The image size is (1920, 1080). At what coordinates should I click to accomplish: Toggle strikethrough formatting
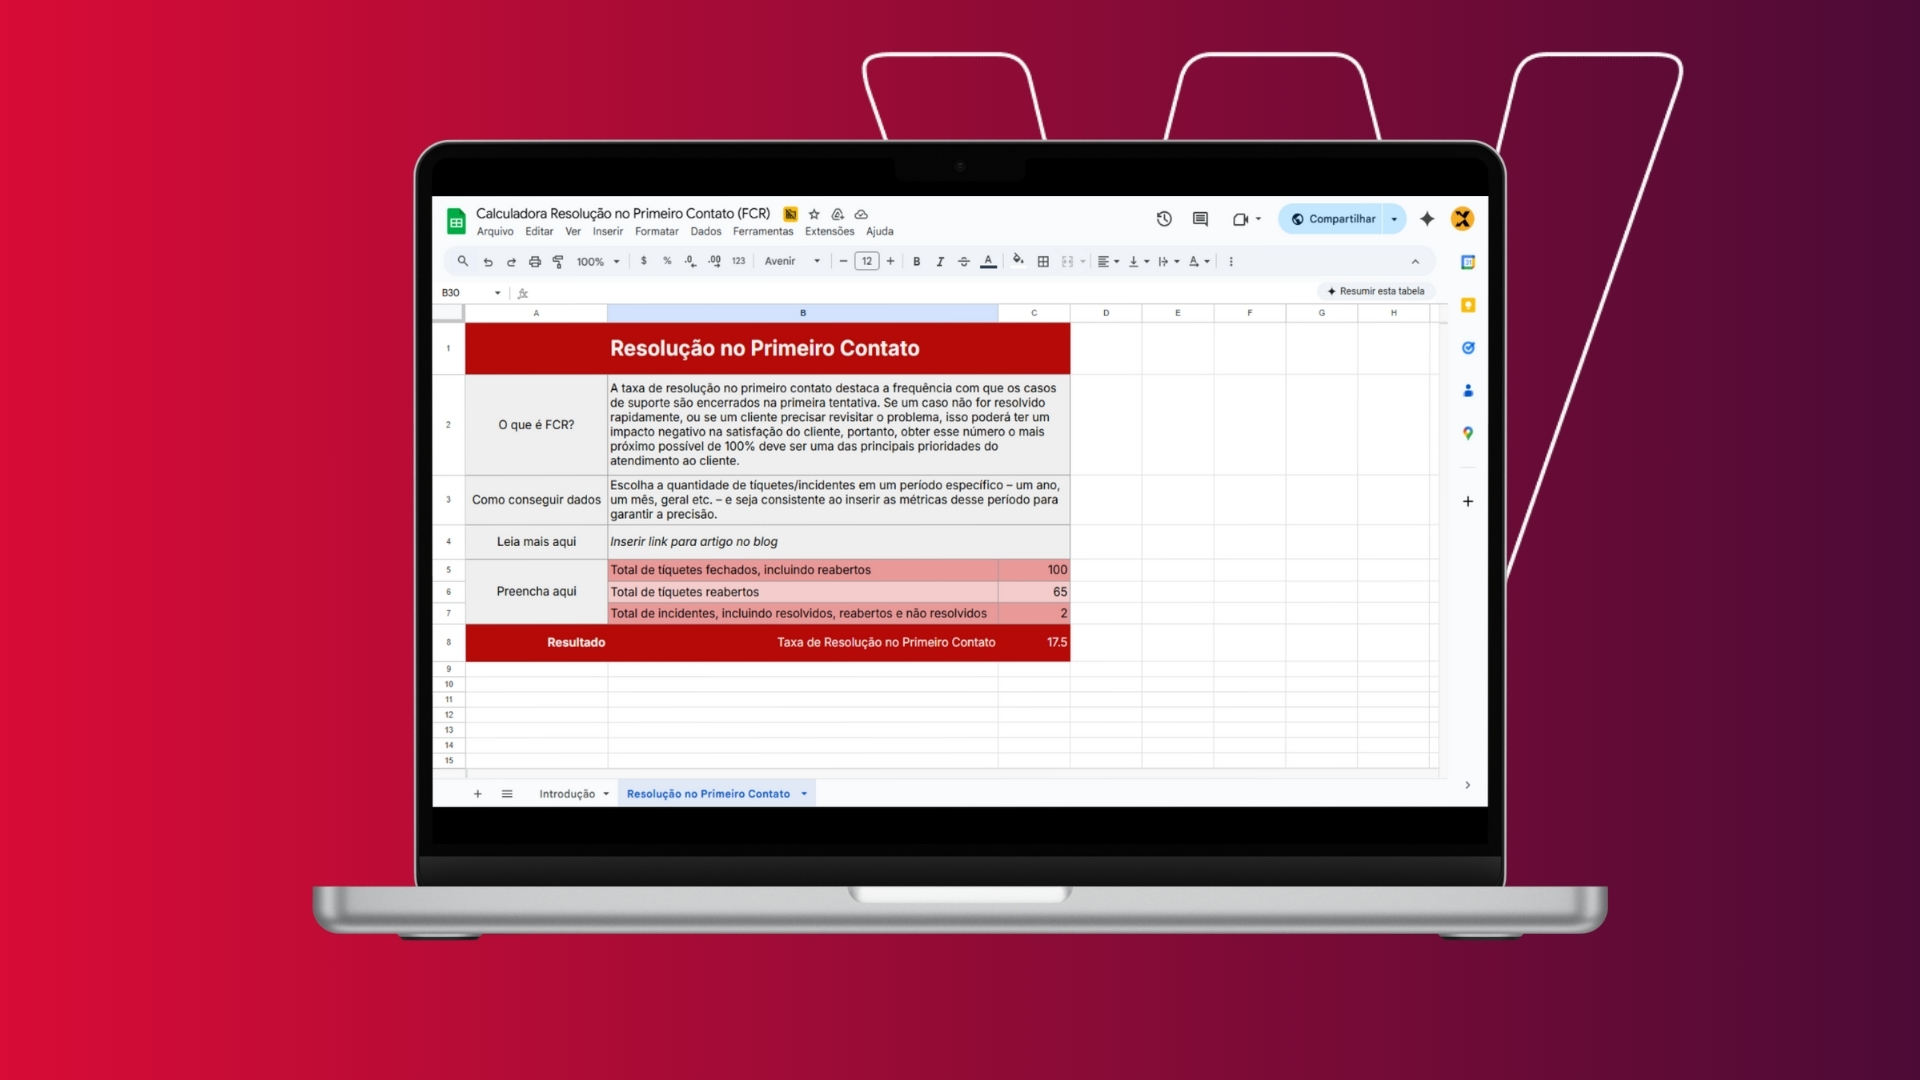coord(964,262)
